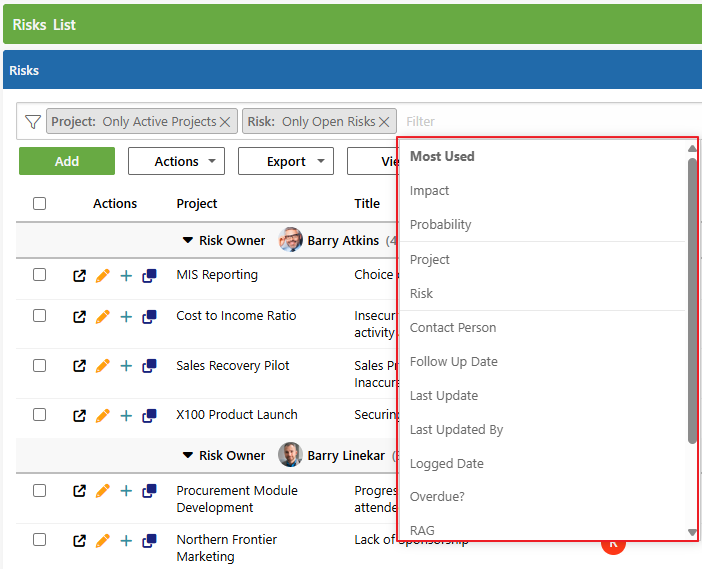The image size is (702, 569).
Task: Sort by the Title column header
Action: 367,204
